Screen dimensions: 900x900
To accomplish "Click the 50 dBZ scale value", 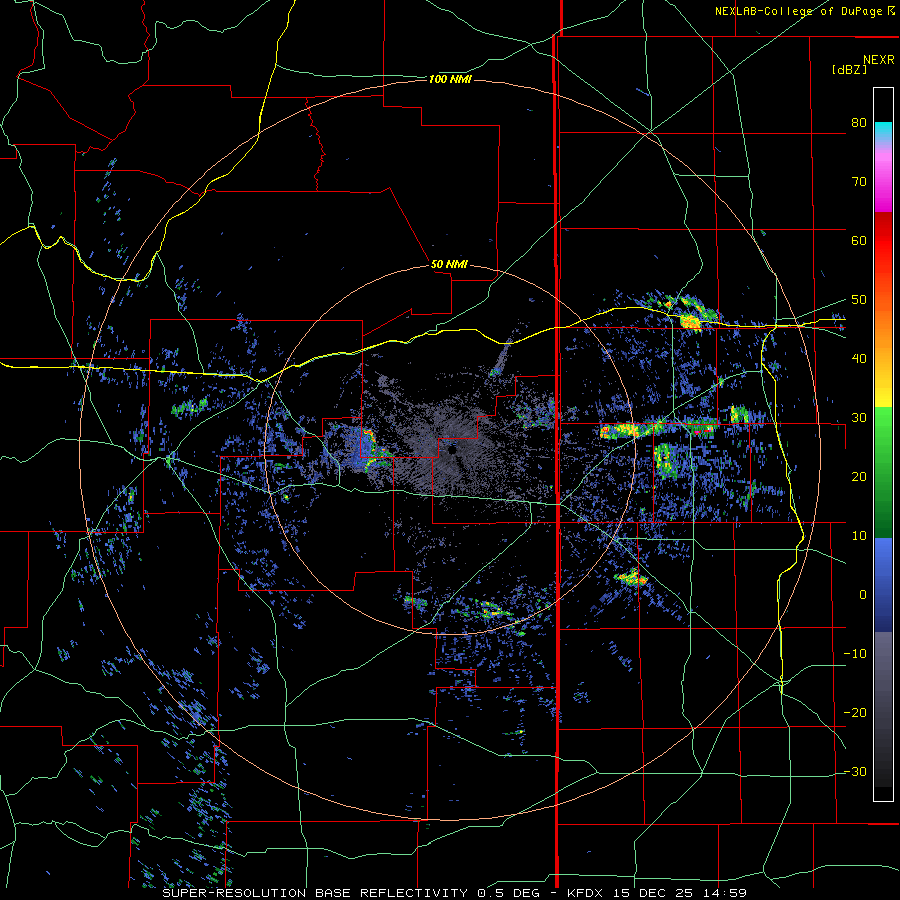I will 859,300.
